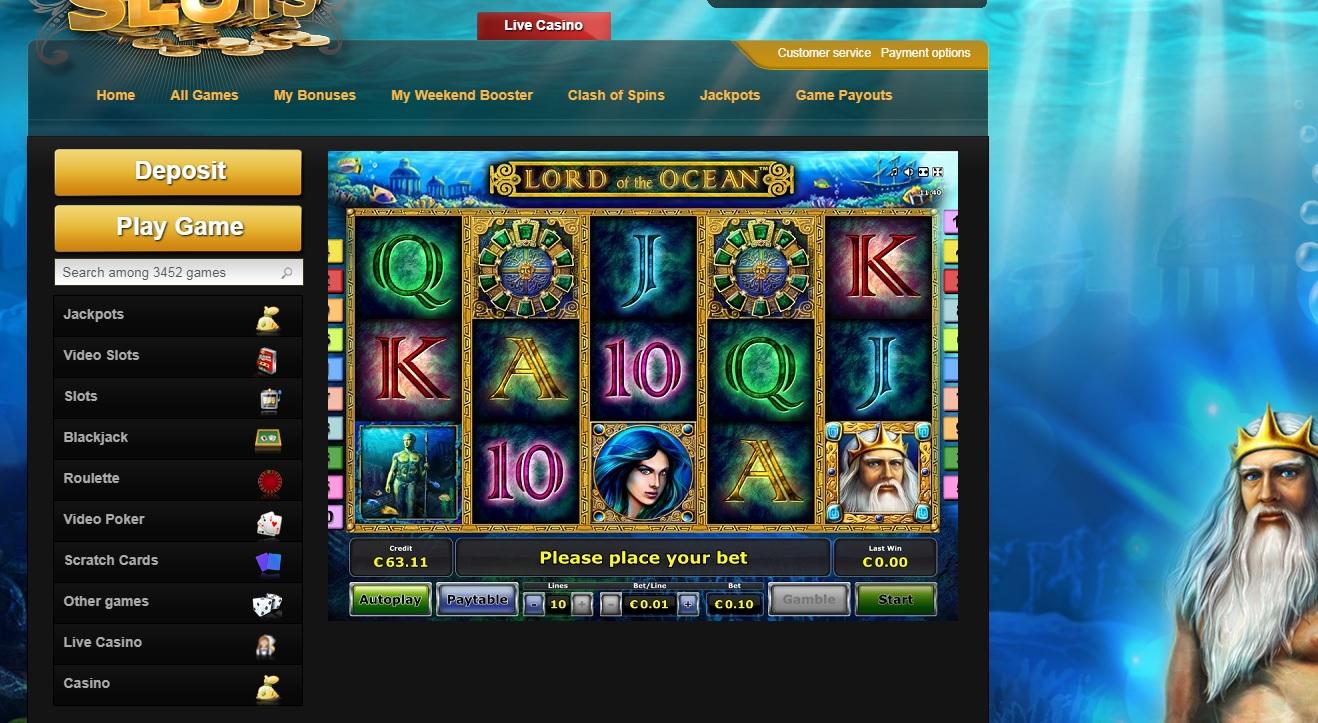Start the slot spin
Screen dimensions: 1318x723
tap(896, 599)
